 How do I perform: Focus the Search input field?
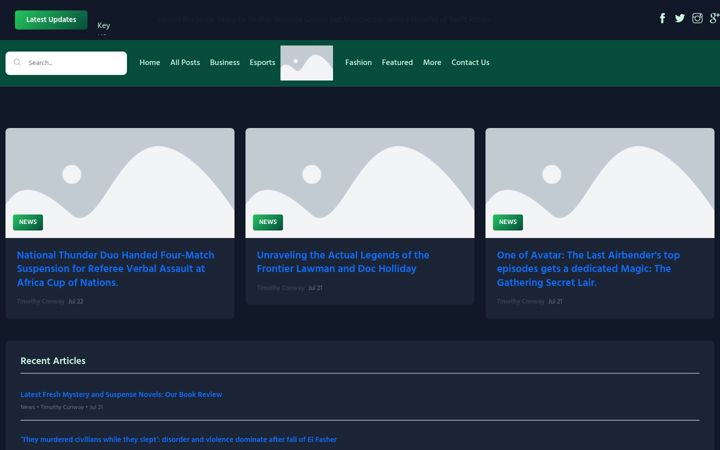(x=66, y=63)
